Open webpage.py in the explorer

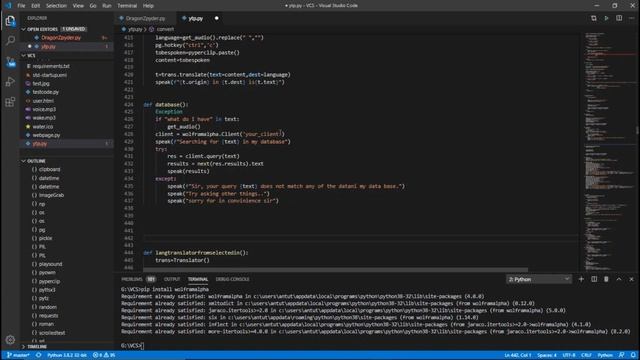[46, 135]
